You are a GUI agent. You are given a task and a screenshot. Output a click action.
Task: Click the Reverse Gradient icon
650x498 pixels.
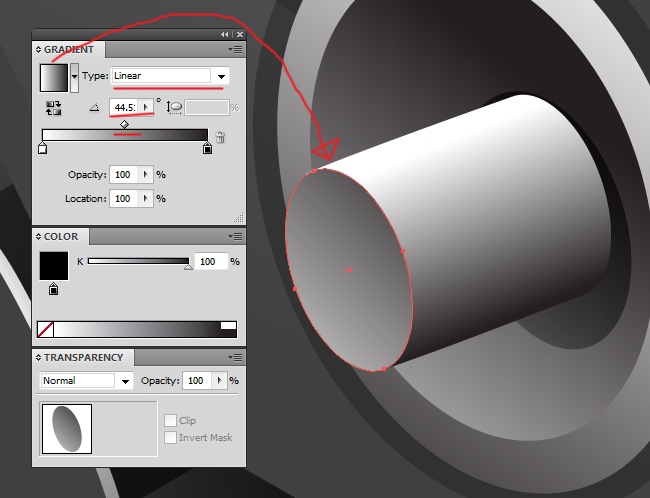53,108
